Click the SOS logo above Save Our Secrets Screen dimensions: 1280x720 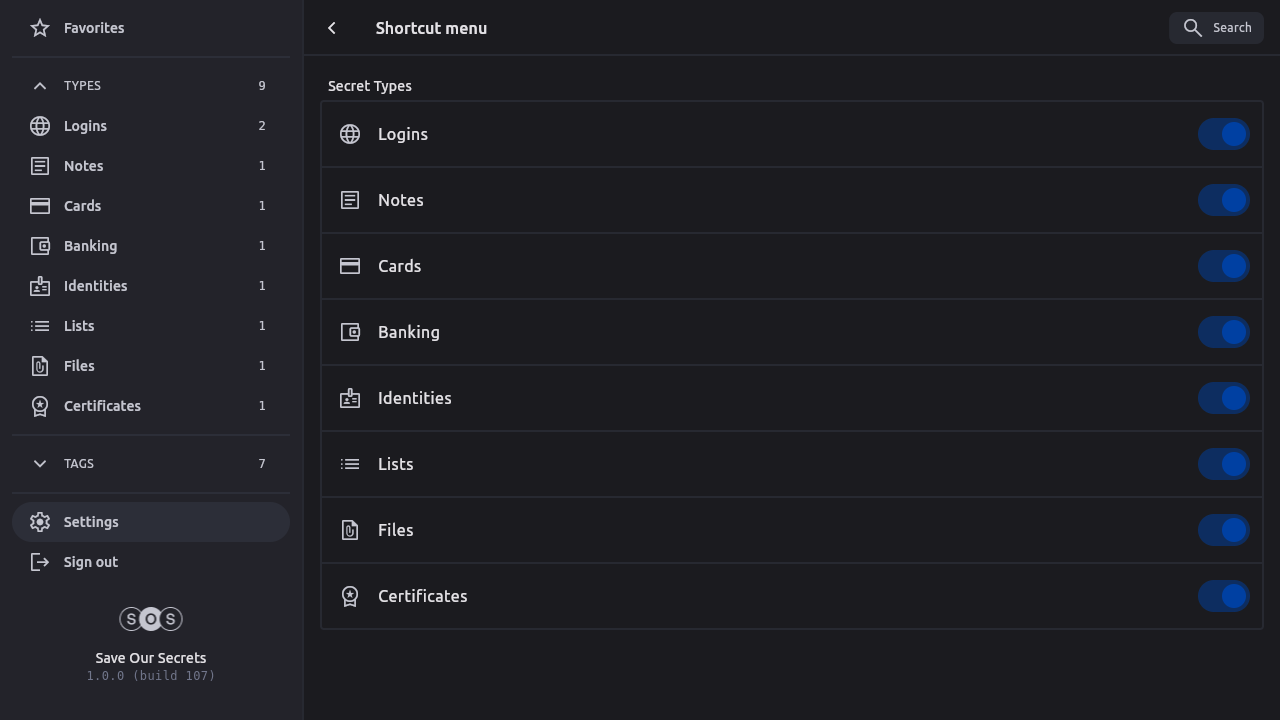[151, 619]
